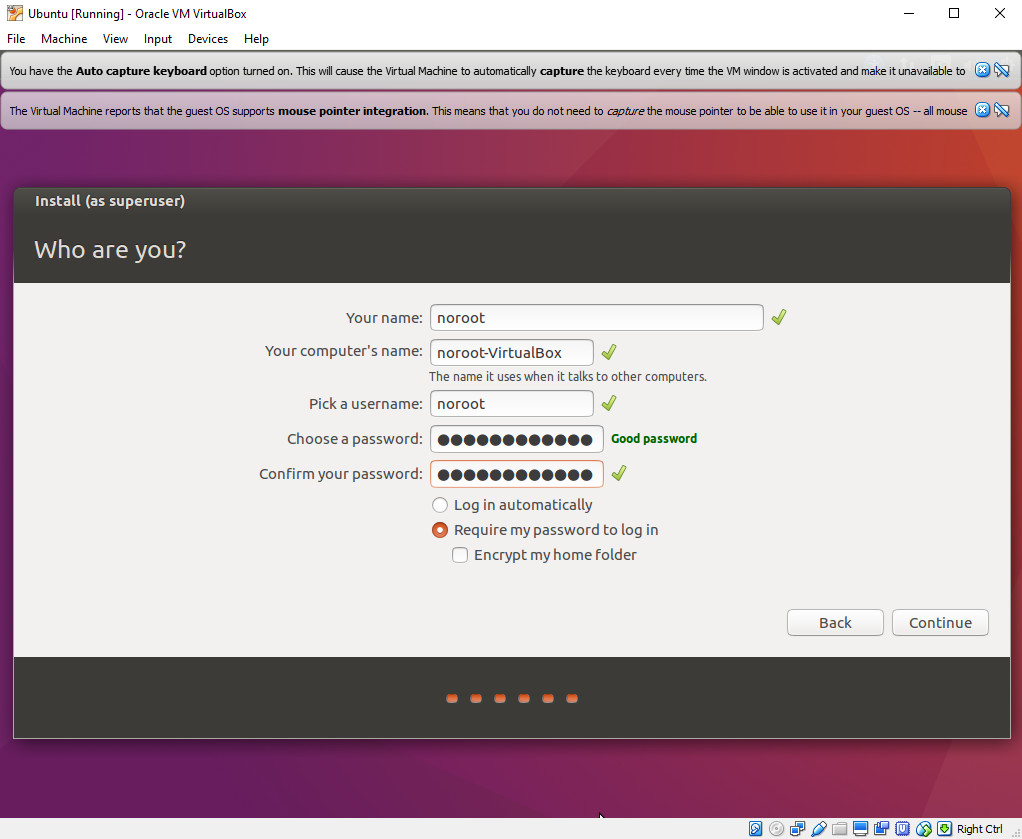The width and height of the screenshot is (1022, 839).
Task: Click the 'Install (as superuser)' title
Action: coord(110,201)
